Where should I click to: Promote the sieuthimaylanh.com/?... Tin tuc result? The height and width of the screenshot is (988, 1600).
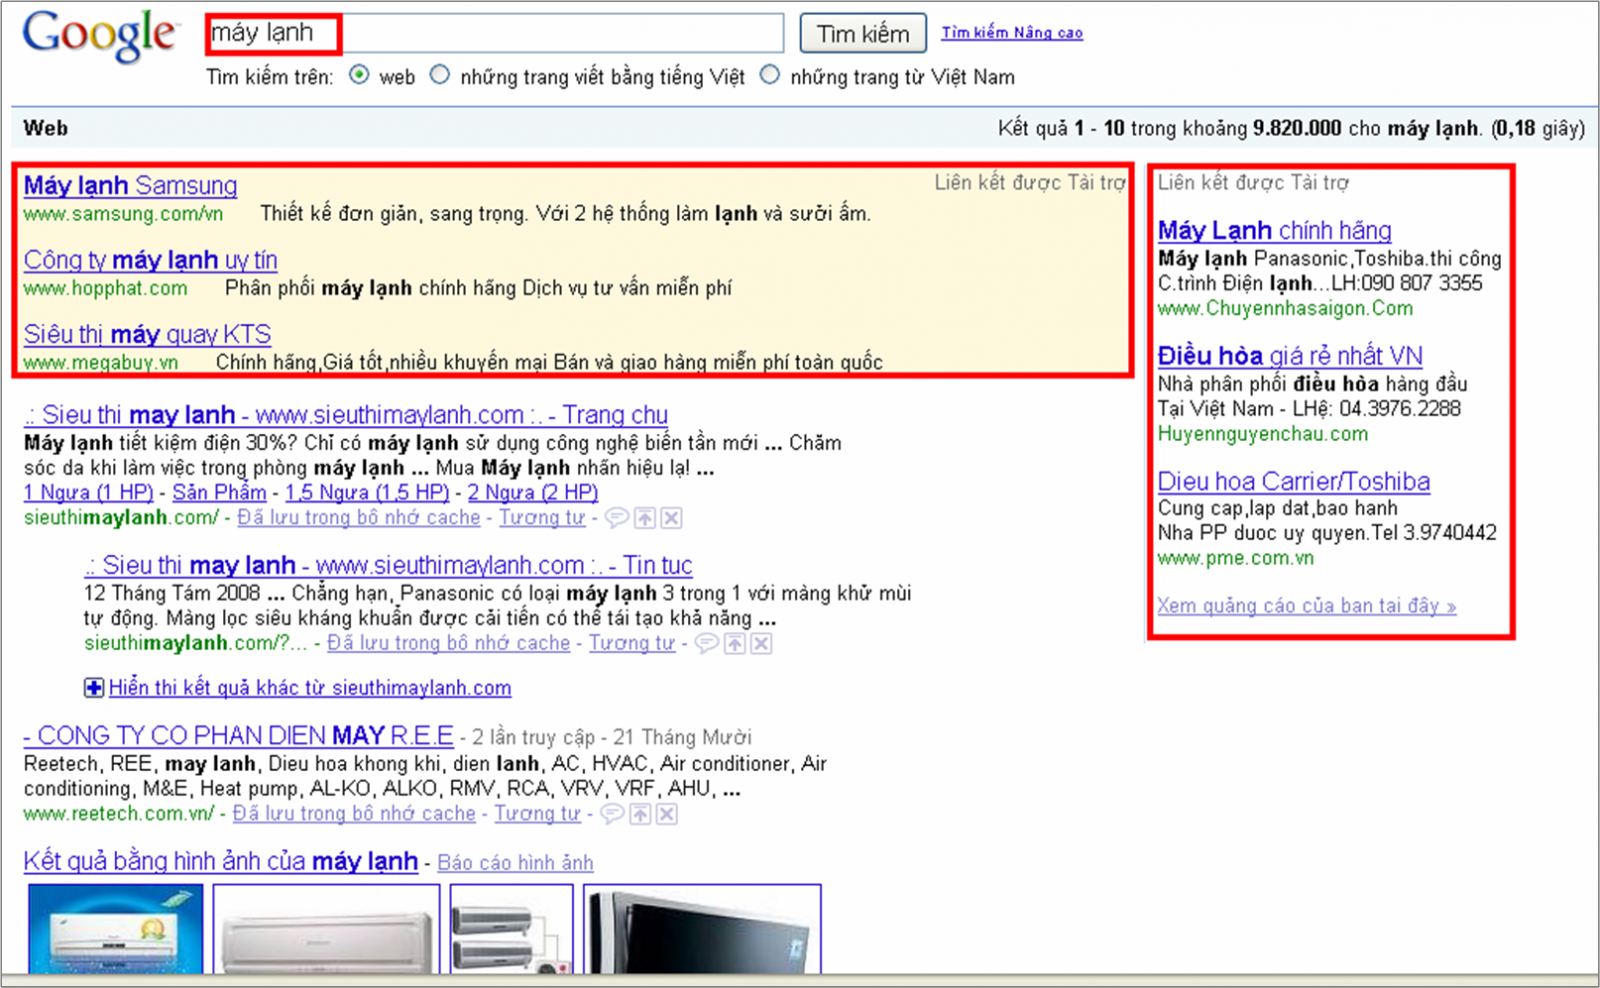[x=735, y=643]
